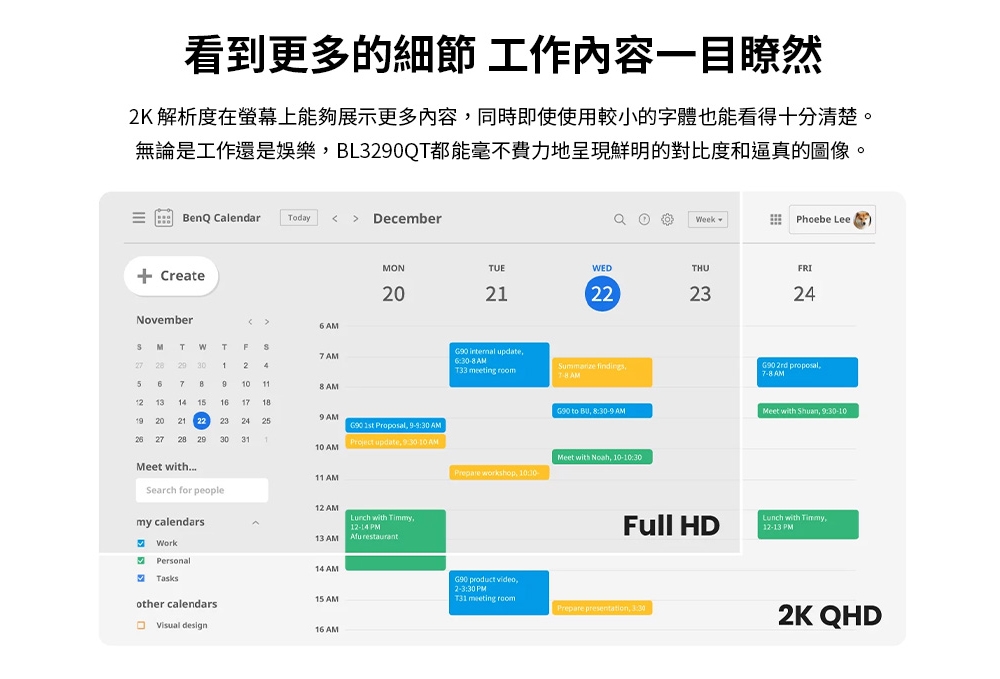This screenshot has width=1000, height=679.
Task: Uncheck the Work calendar checkbox
Action: pos(141,543)
